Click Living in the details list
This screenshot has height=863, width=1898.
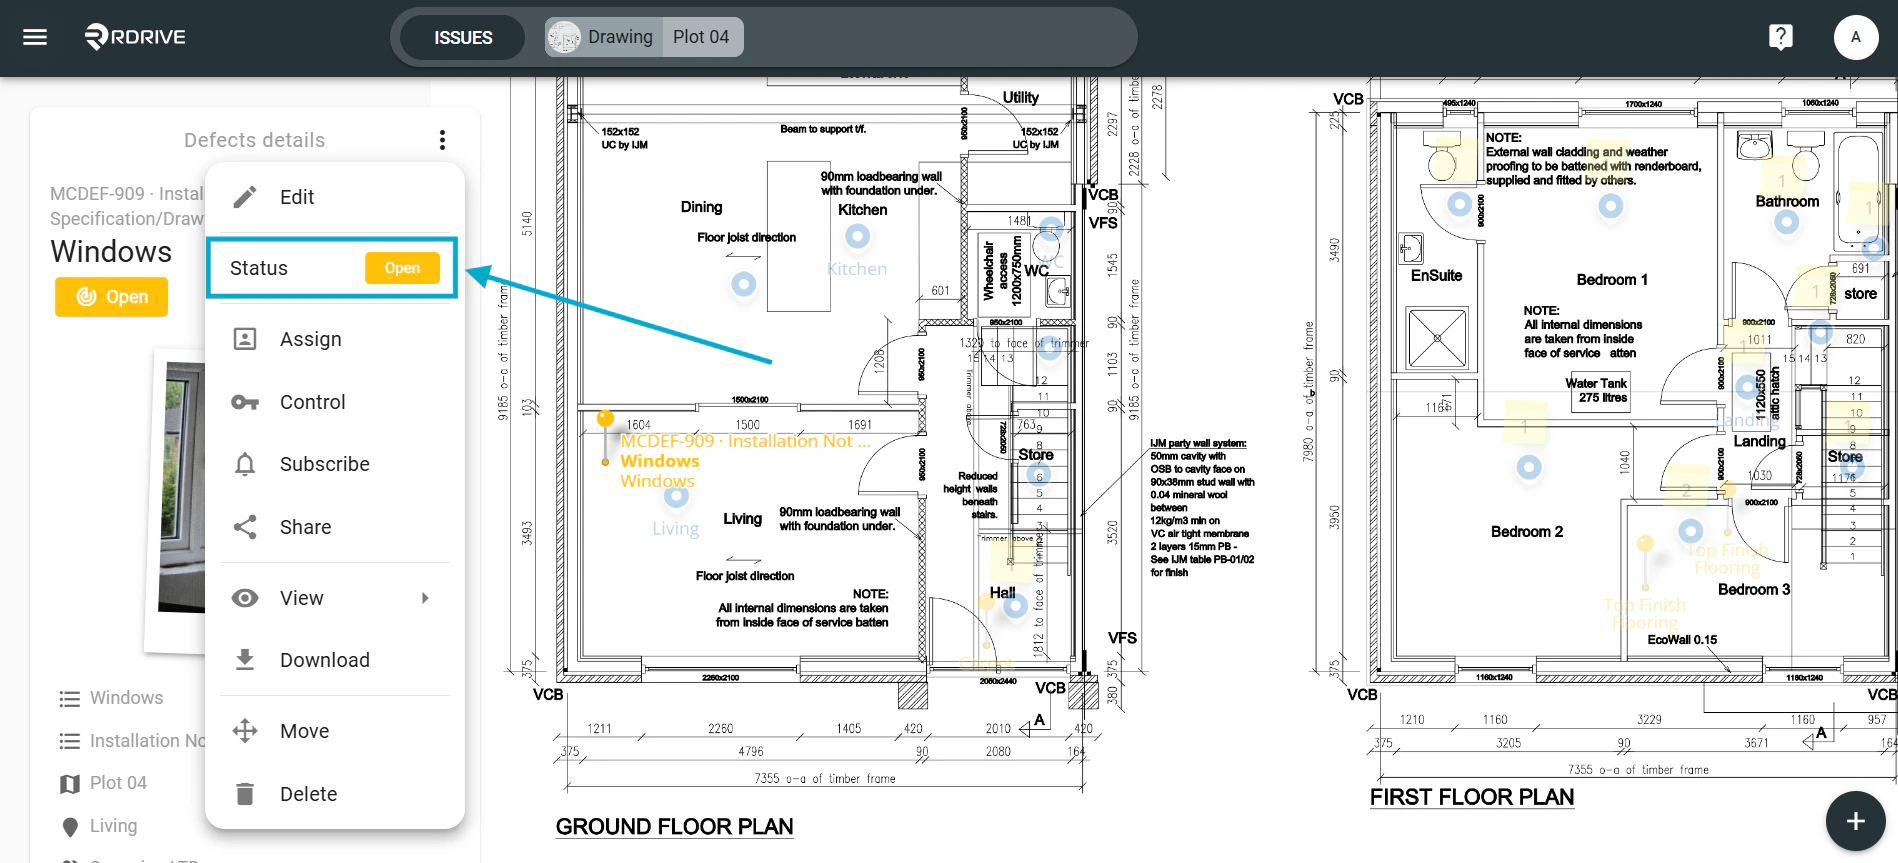(x=113, y=826)
